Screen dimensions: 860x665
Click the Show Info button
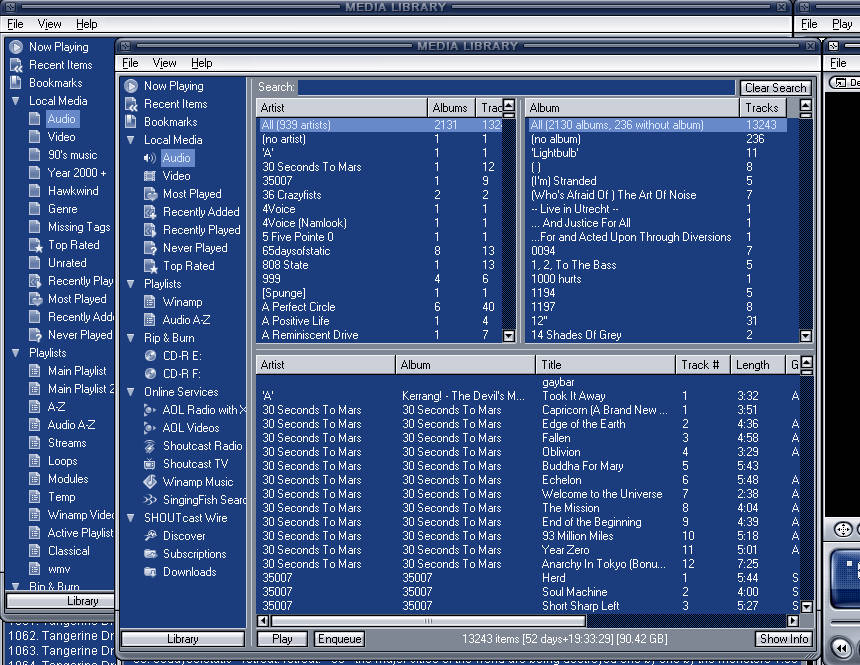tap(784, 639)
